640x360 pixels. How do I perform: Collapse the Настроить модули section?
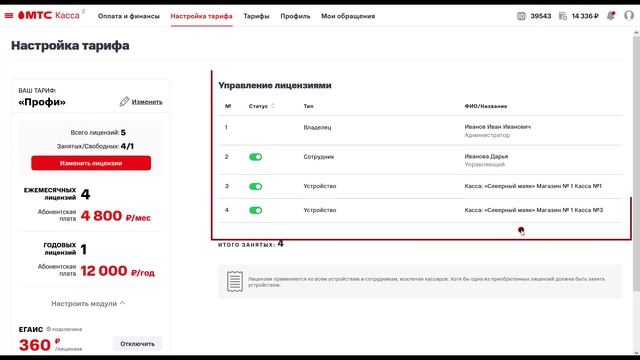[88, 304]
